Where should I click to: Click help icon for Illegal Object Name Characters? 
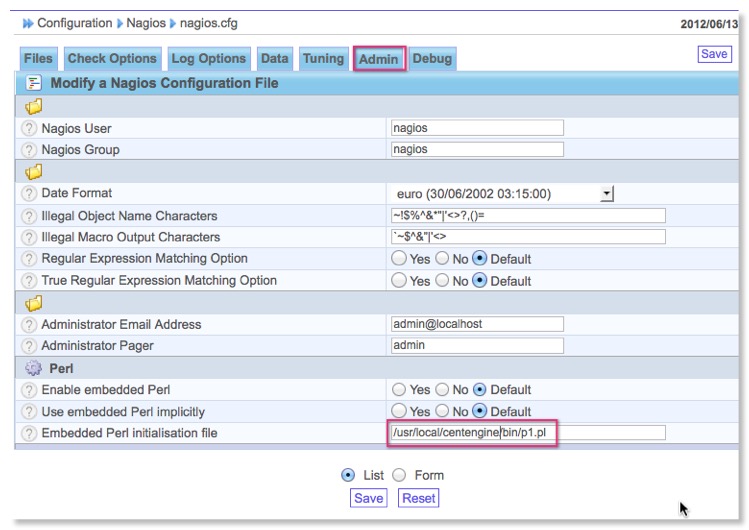(x=29, y=216)
